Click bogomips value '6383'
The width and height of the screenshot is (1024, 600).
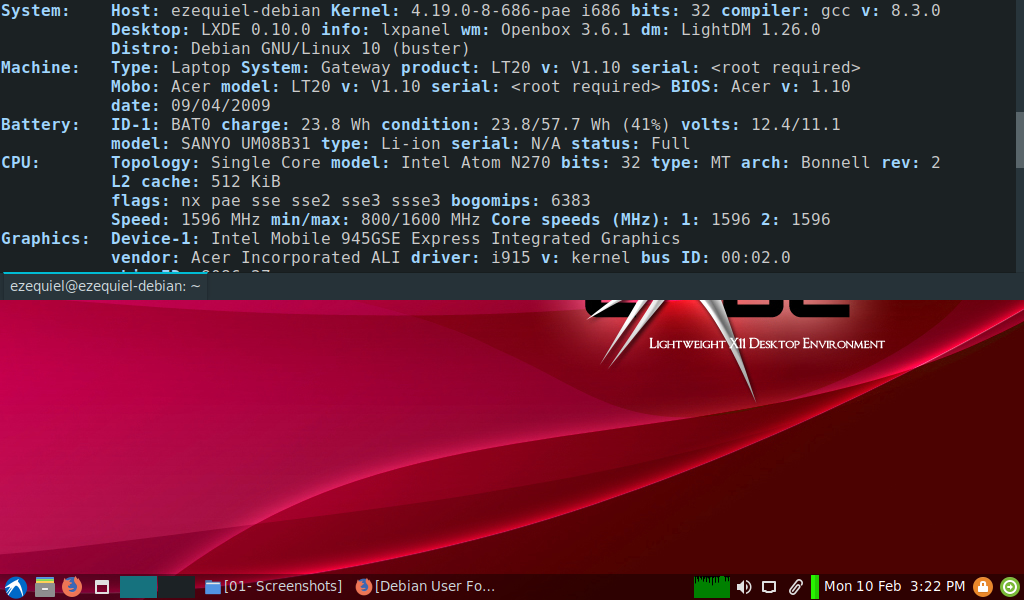[571, 200]
